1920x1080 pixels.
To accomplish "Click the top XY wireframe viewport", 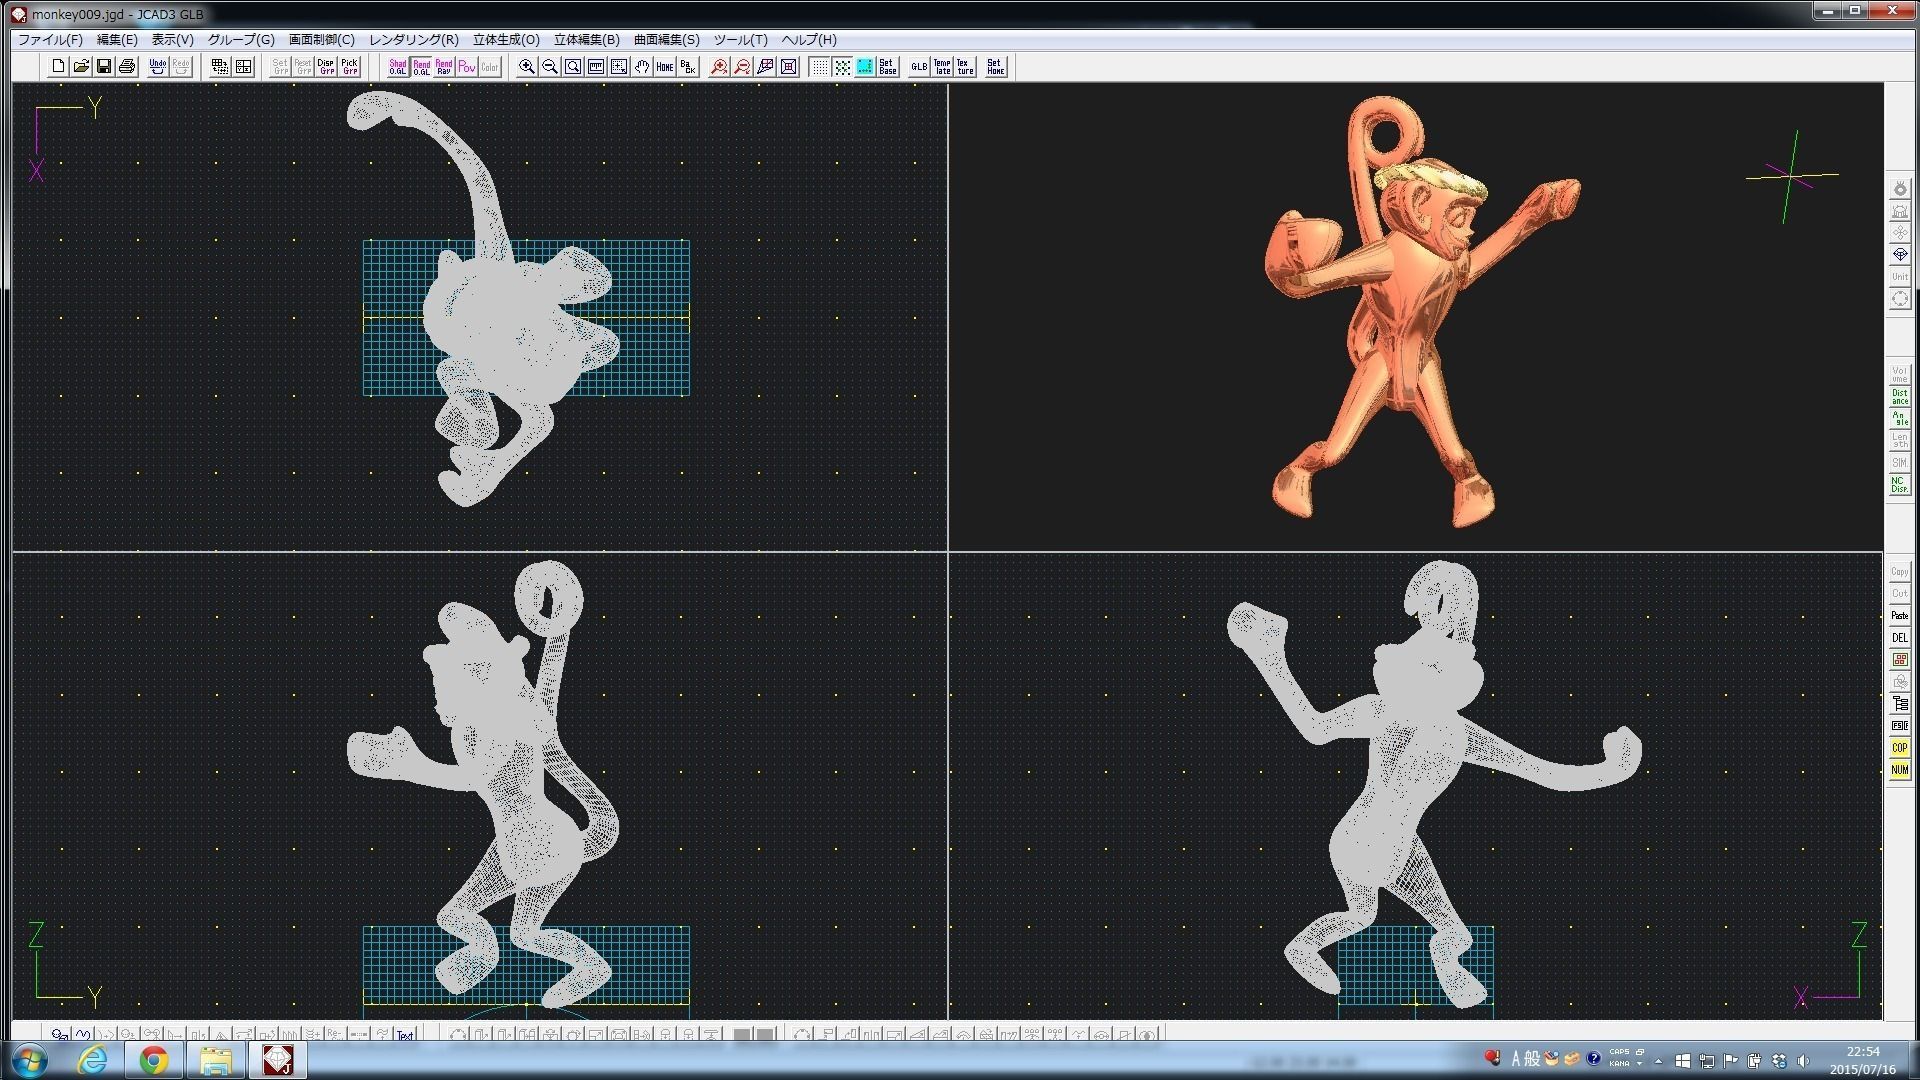I will click(479, 316).
